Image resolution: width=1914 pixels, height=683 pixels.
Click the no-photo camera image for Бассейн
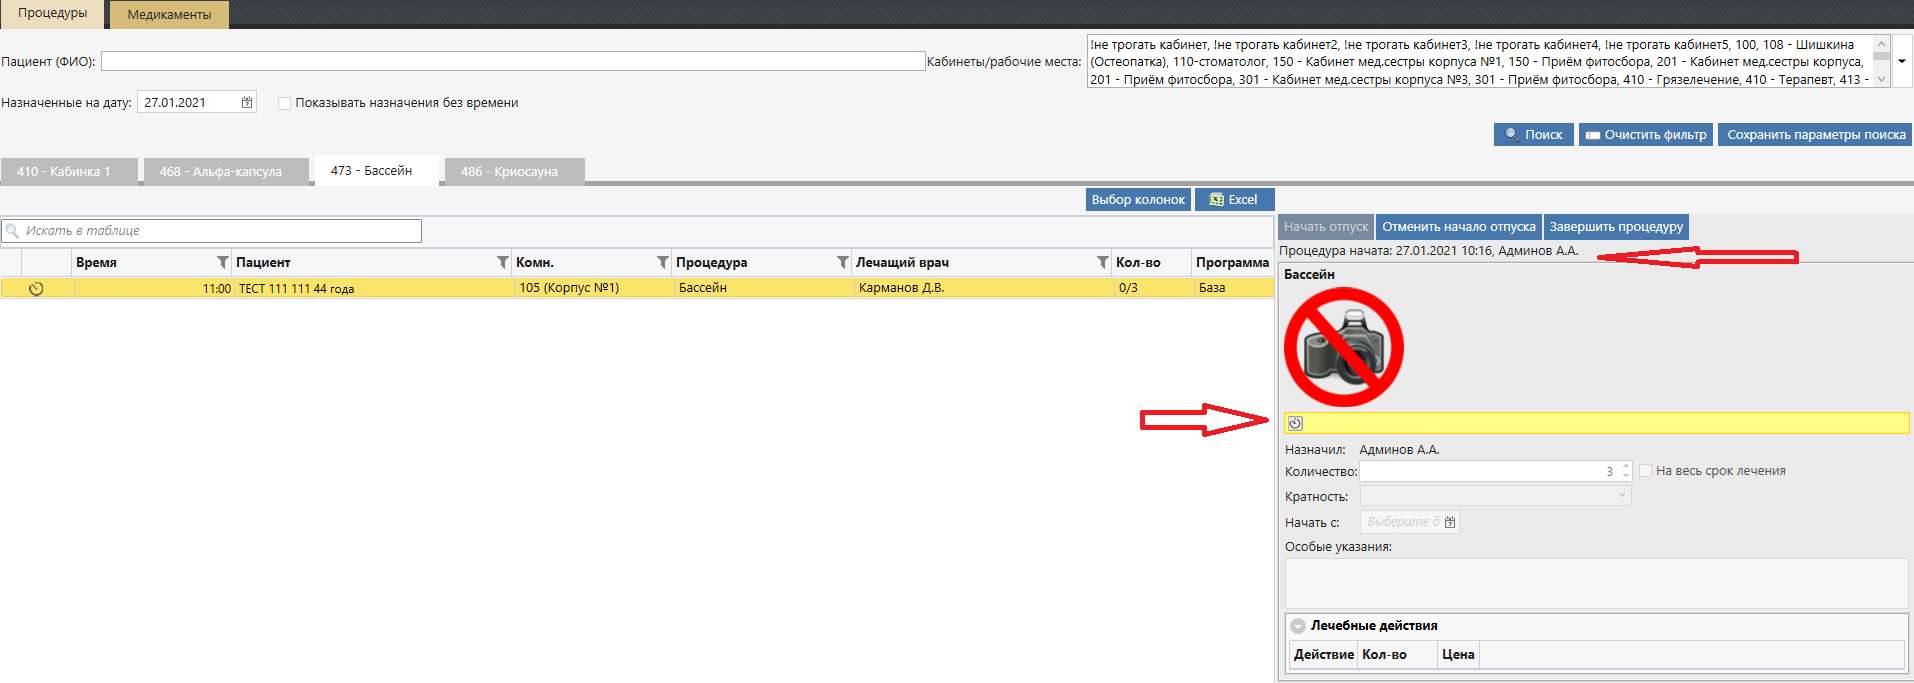(x=1343, y=347)
